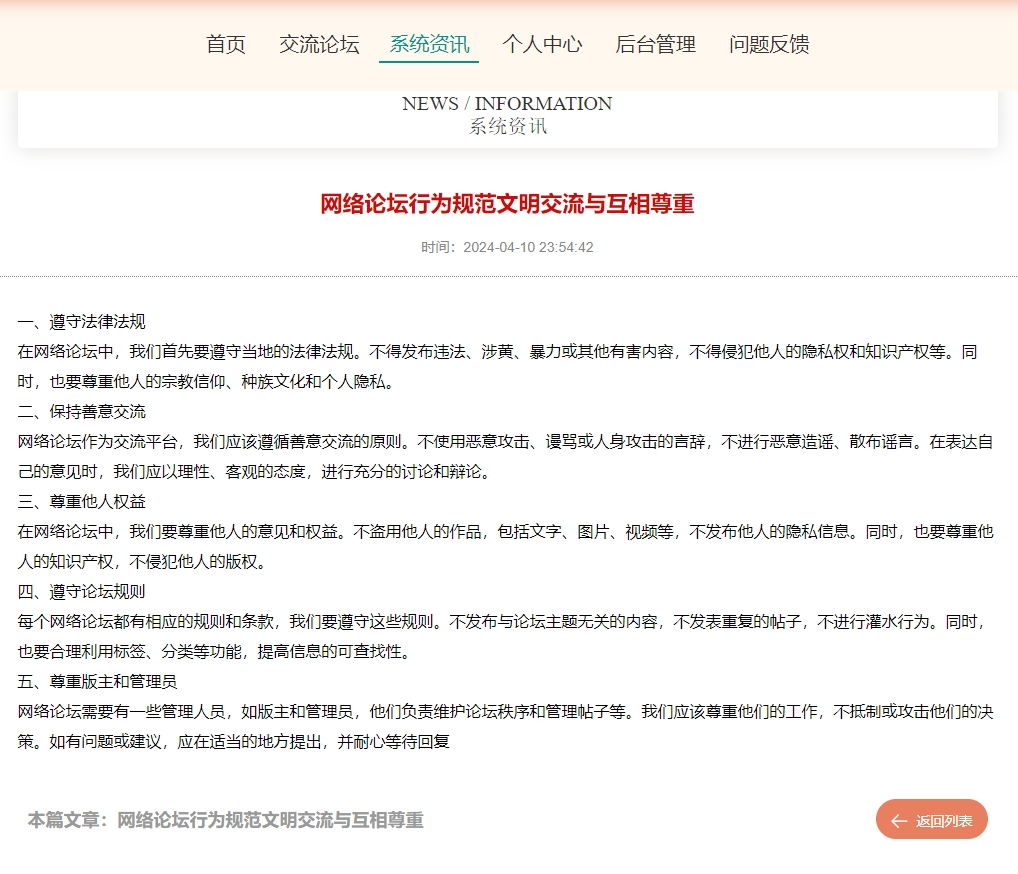Open the 首页 navigation item
This screenshot has height=874, width=1018.
coord(225,44)
